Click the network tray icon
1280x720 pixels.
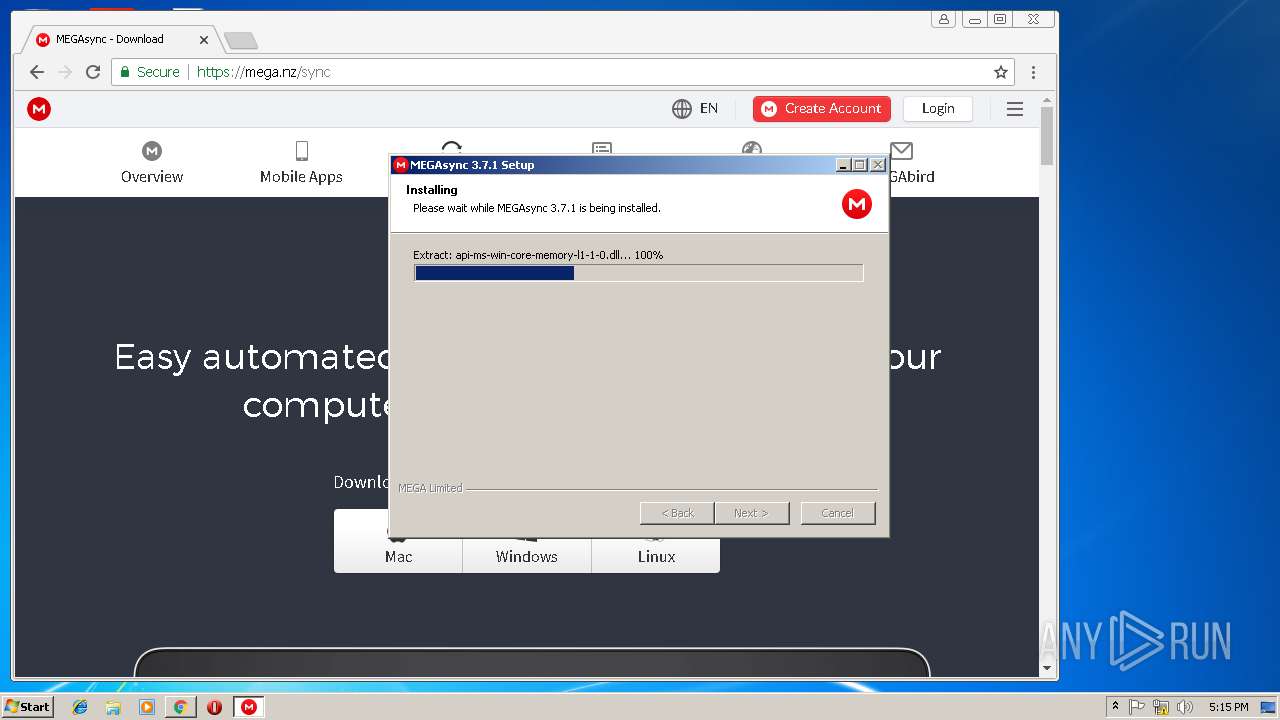(x=1161, y=707)
